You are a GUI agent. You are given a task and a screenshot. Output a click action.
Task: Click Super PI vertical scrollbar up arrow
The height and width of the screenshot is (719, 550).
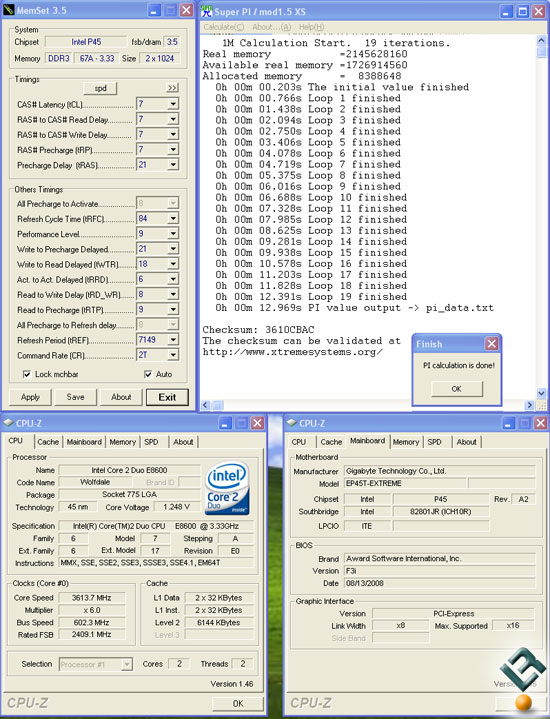tap(541, 40)
